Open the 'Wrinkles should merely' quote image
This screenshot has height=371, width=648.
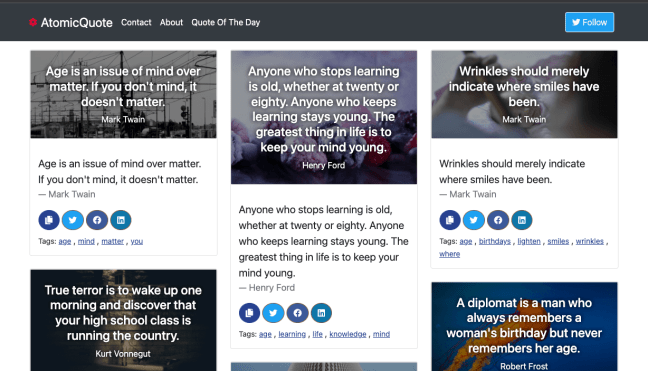(524, 95)
